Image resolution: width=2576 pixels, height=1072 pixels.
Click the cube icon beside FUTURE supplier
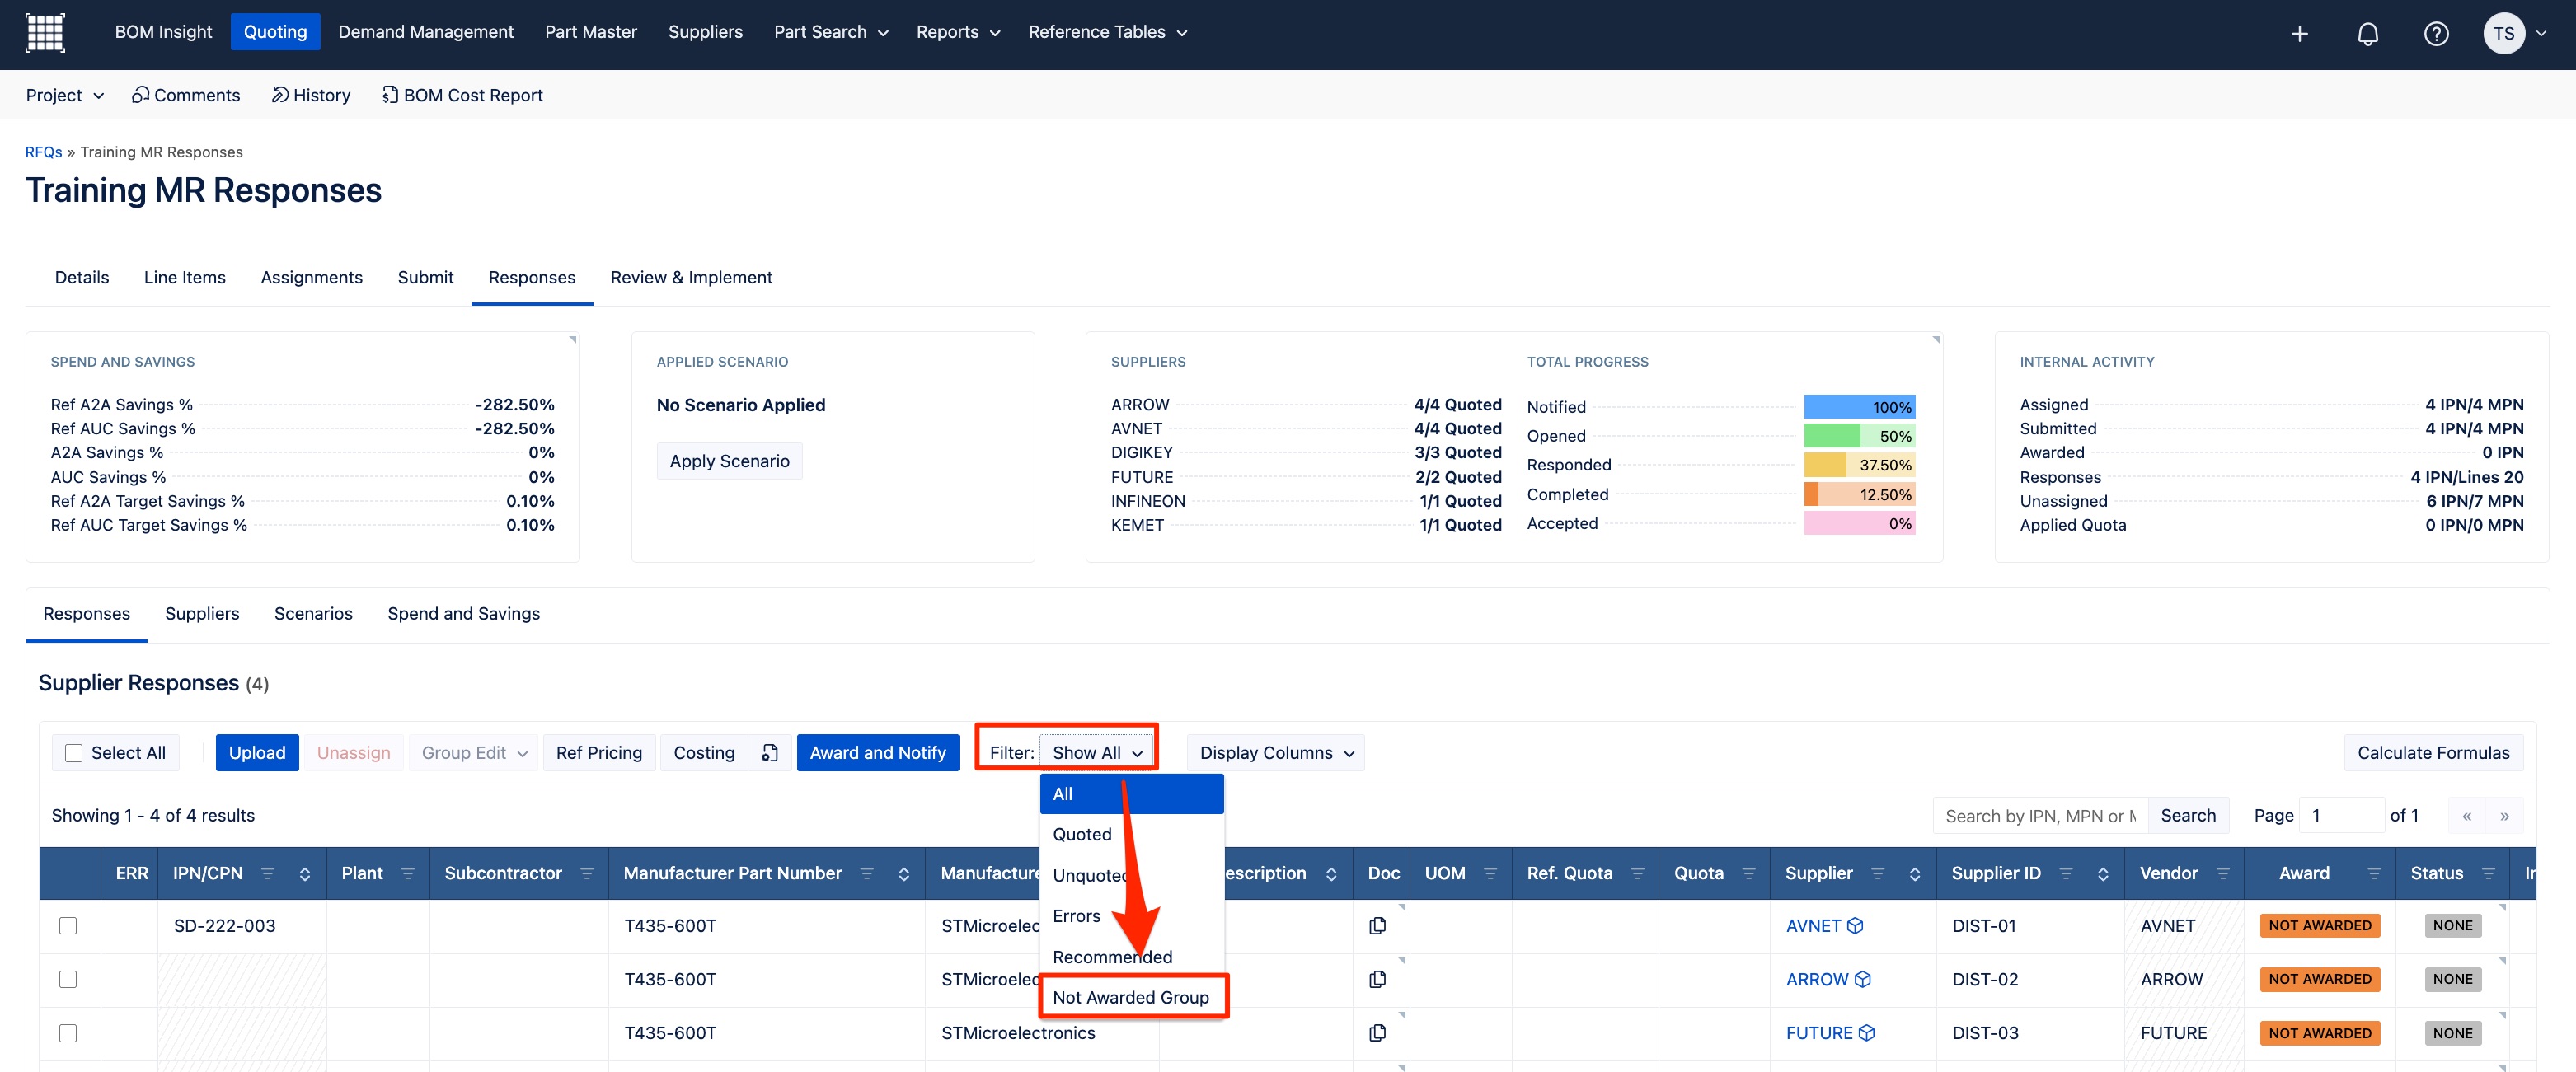click(1866, 1033)
